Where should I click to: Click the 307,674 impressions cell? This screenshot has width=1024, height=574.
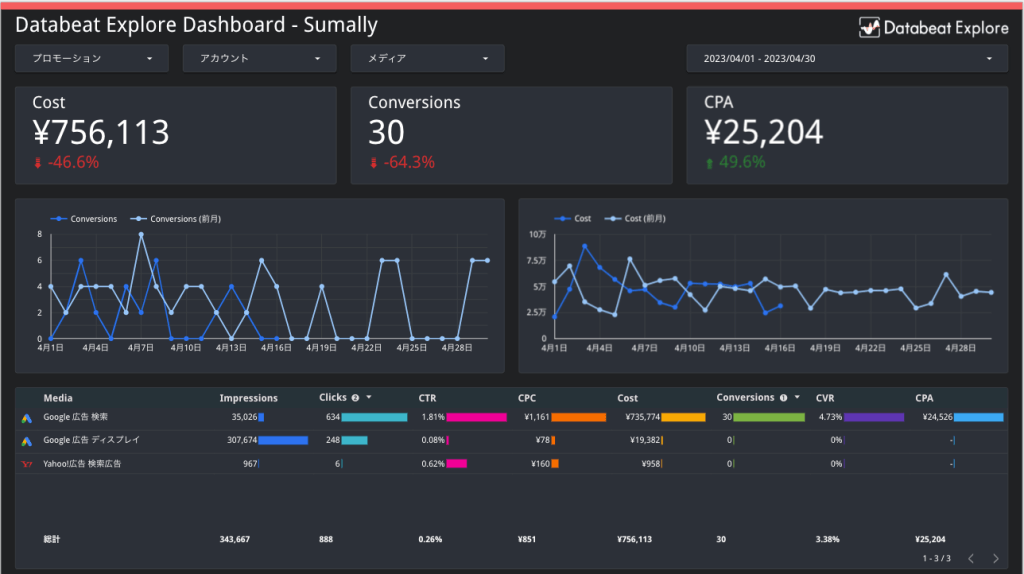coord(242,440)
